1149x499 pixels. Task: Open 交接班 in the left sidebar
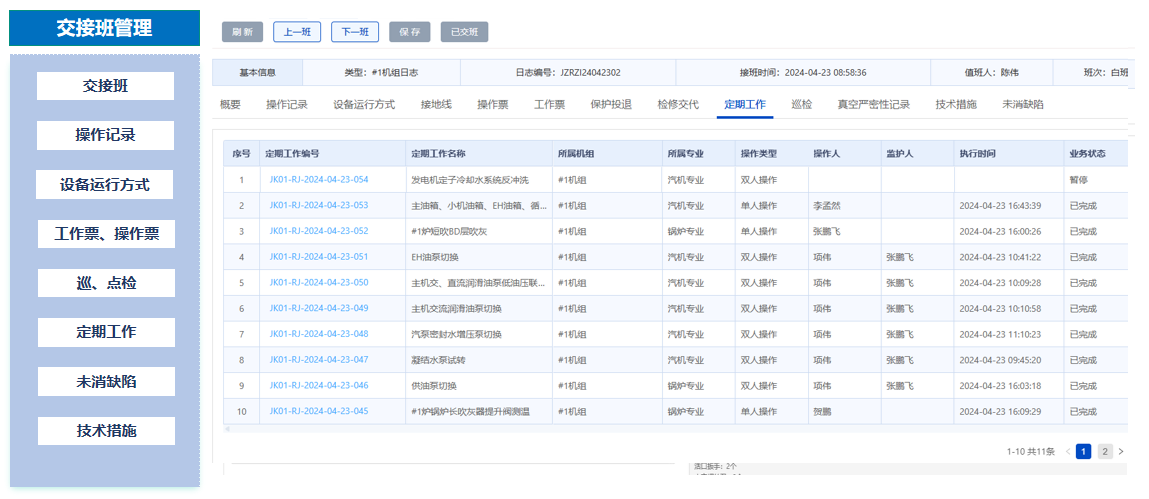[x=105, y=86]
